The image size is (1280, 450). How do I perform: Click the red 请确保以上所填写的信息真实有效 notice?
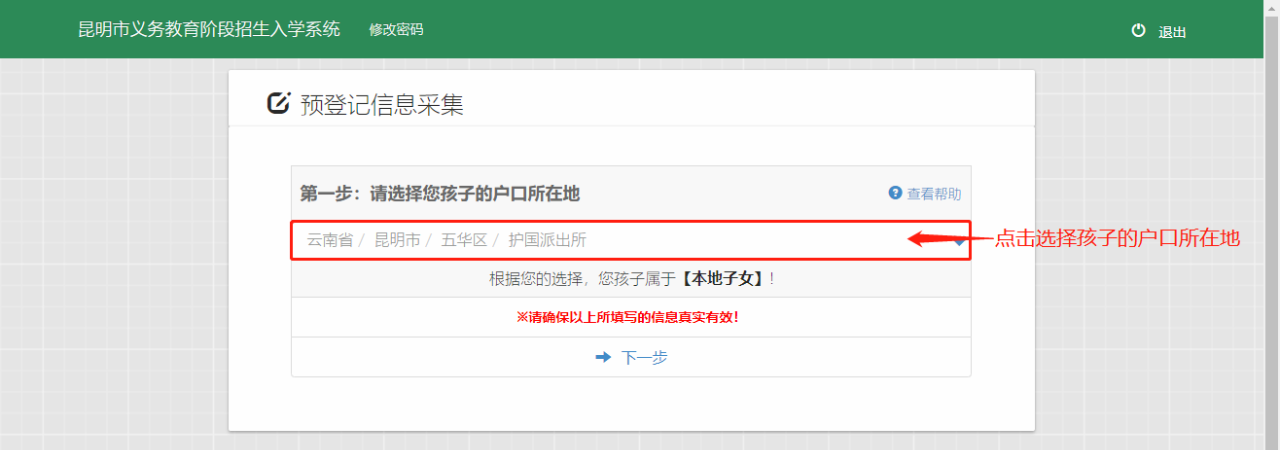[628, 317]
